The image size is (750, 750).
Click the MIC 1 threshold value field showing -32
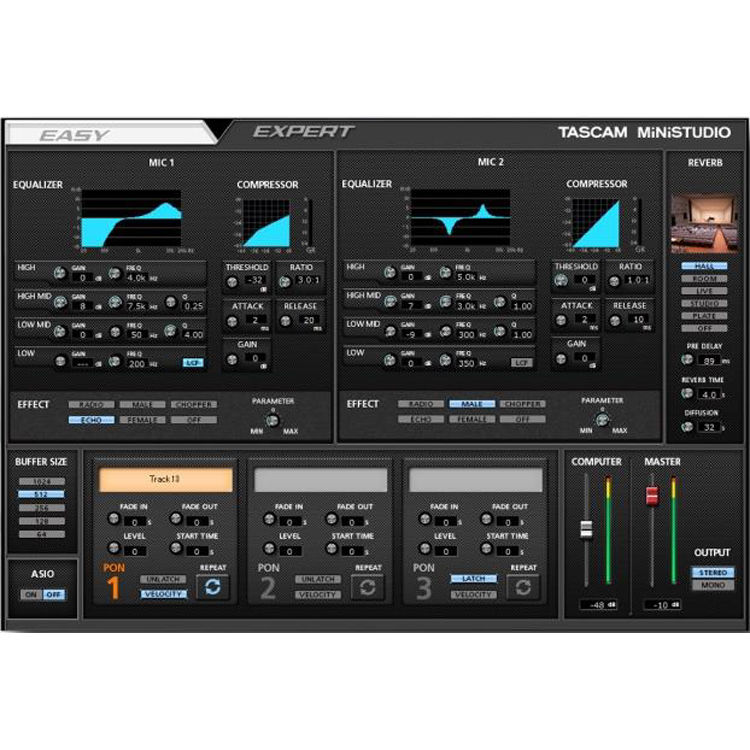point(256,280)
